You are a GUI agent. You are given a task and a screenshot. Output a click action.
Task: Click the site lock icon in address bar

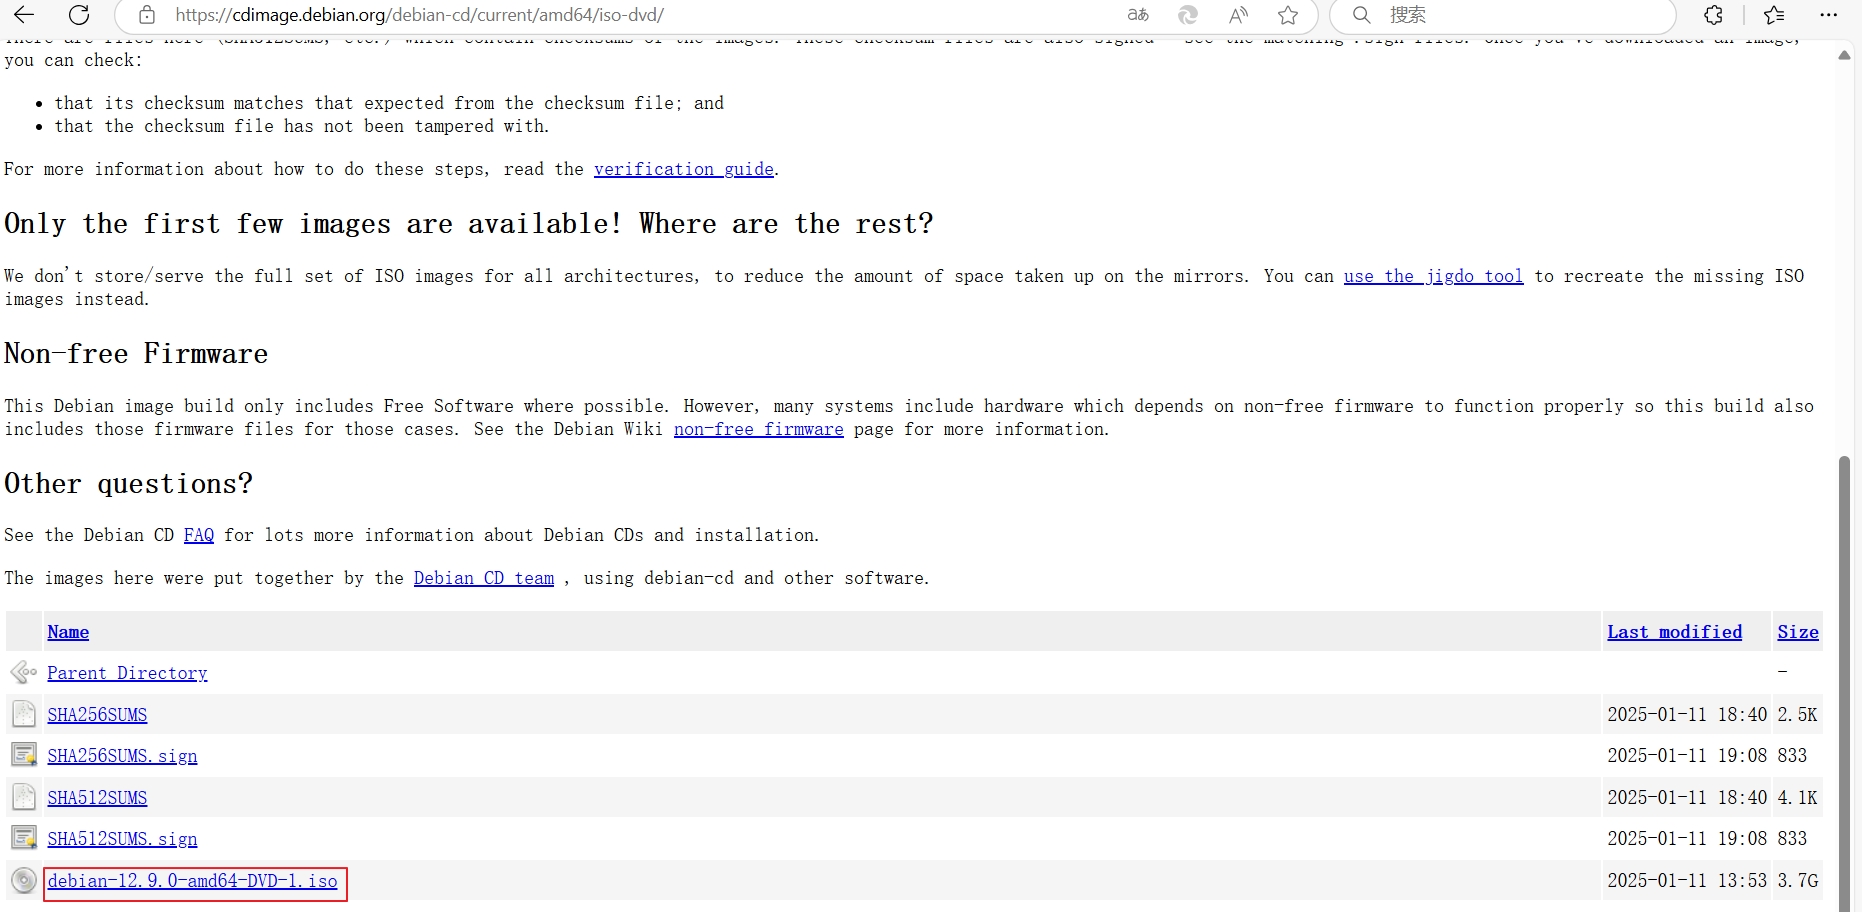pos(147,15)
